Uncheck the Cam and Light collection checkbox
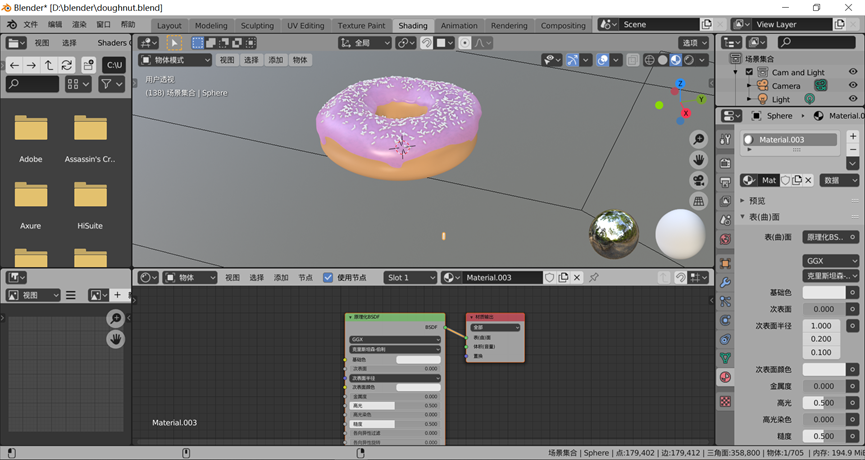The width and height of the screenshot is (865, 460). (749, 72)
